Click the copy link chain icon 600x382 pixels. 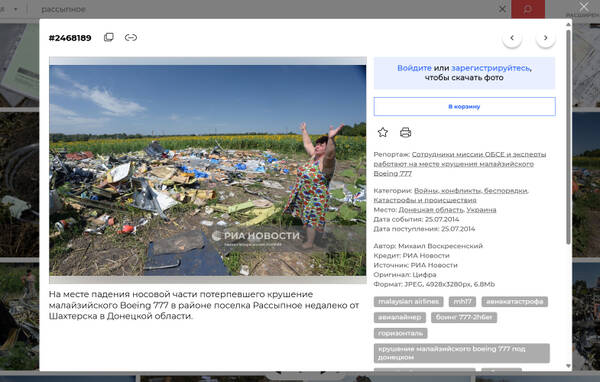[131, 37]
